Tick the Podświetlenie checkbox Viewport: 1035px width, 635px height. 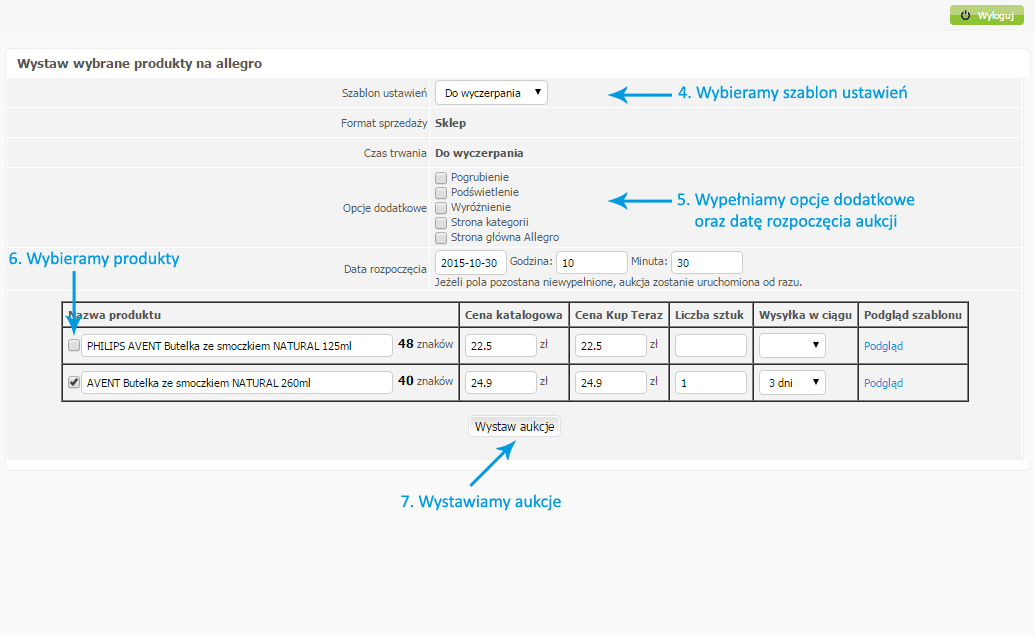(441, 193)
